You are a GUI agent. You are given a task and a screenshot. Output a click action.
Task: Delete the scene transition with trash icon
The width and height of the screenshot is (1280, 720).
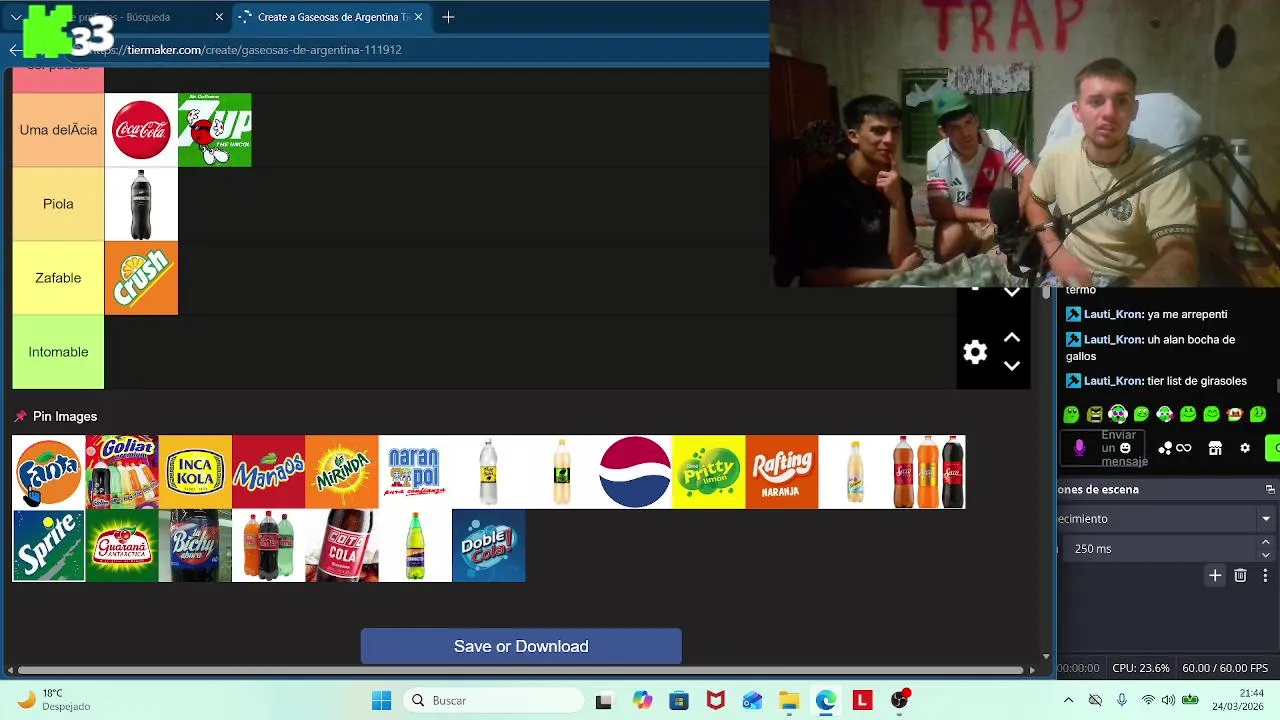click(x=1240, y=576)
